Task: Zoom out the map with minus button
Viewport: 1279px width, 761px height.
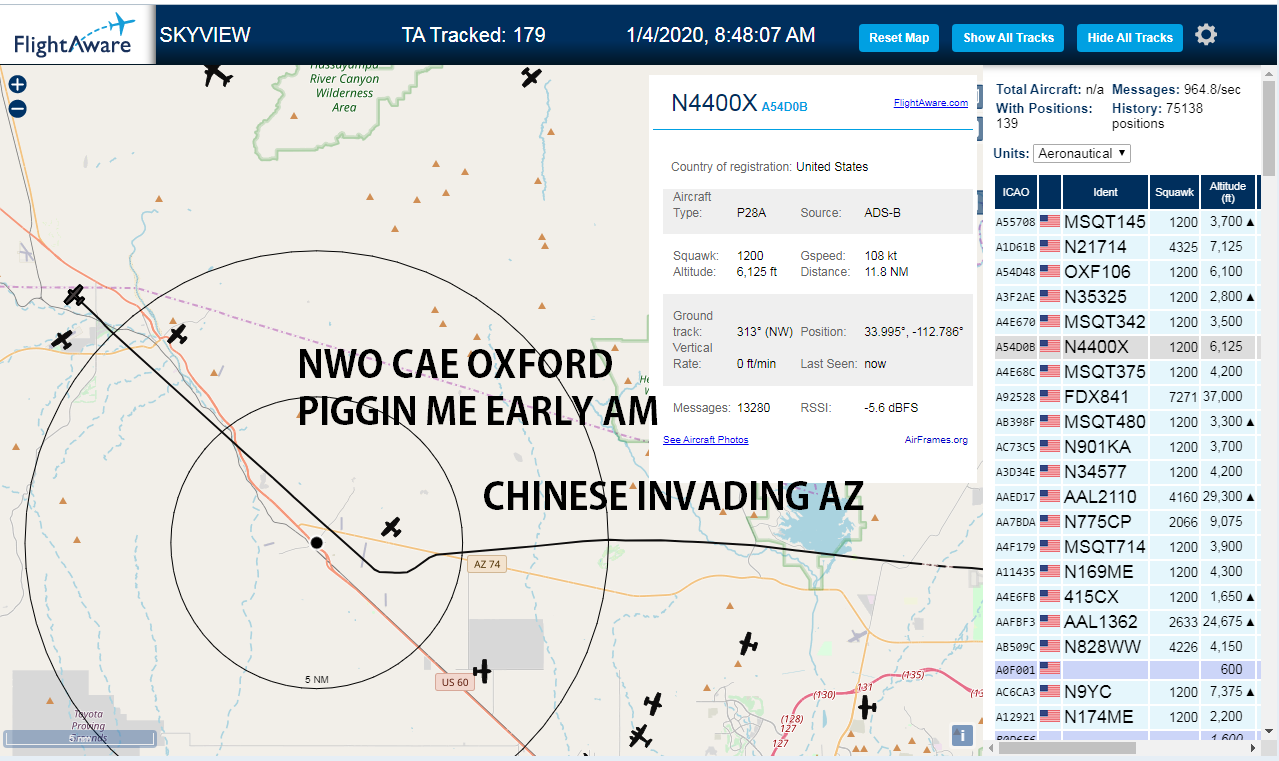Action: click(x=17, y=109)
